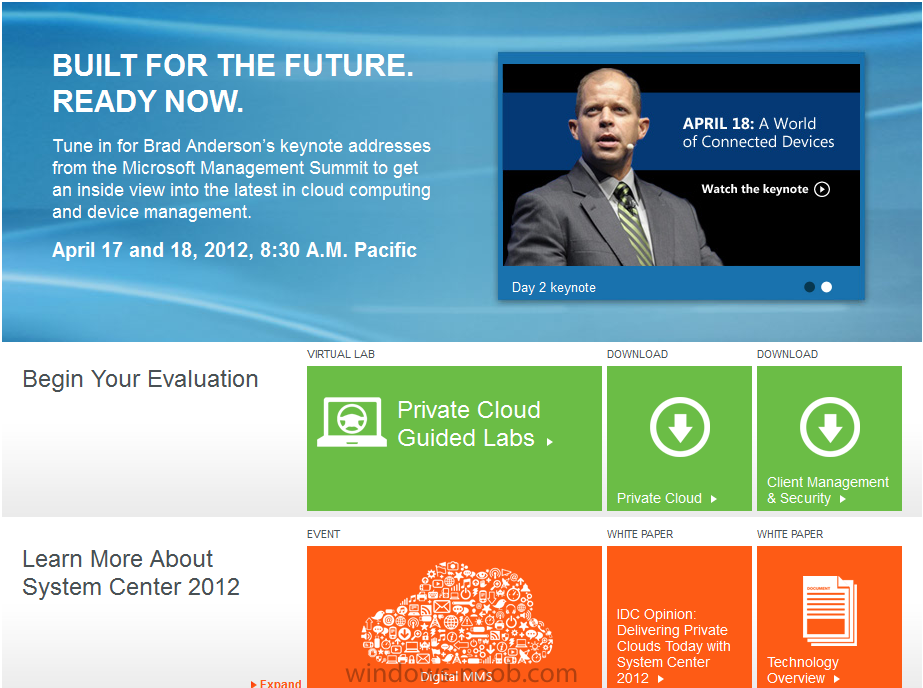This screenshot has height=688, width=923.
Task: Click the VIRTUAL LAB label
Action: [x=341, y=354]
